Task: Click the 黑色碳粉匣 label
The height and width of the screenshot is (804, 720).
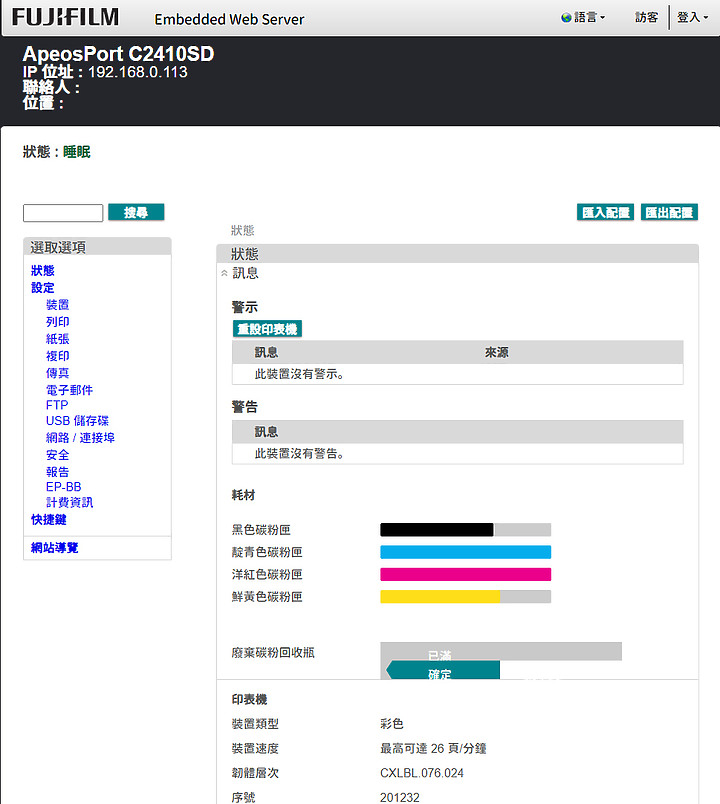Action: tap(261, 530)
